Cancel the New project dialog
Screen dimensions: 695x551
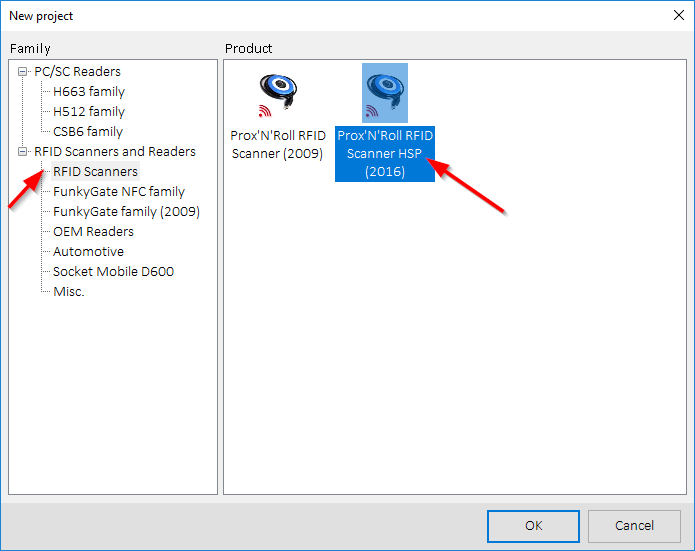point(634,526)
